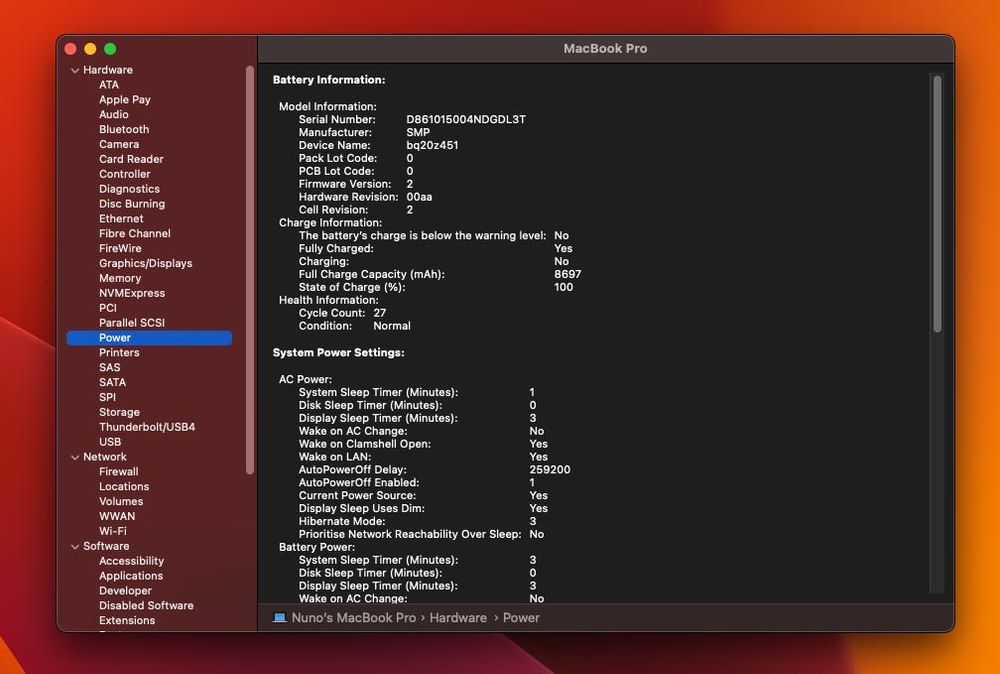Select ATA in the sidebar
The width and height of the screenshot is (1000, 674).
pyautogui.click(x=109, y=85)
